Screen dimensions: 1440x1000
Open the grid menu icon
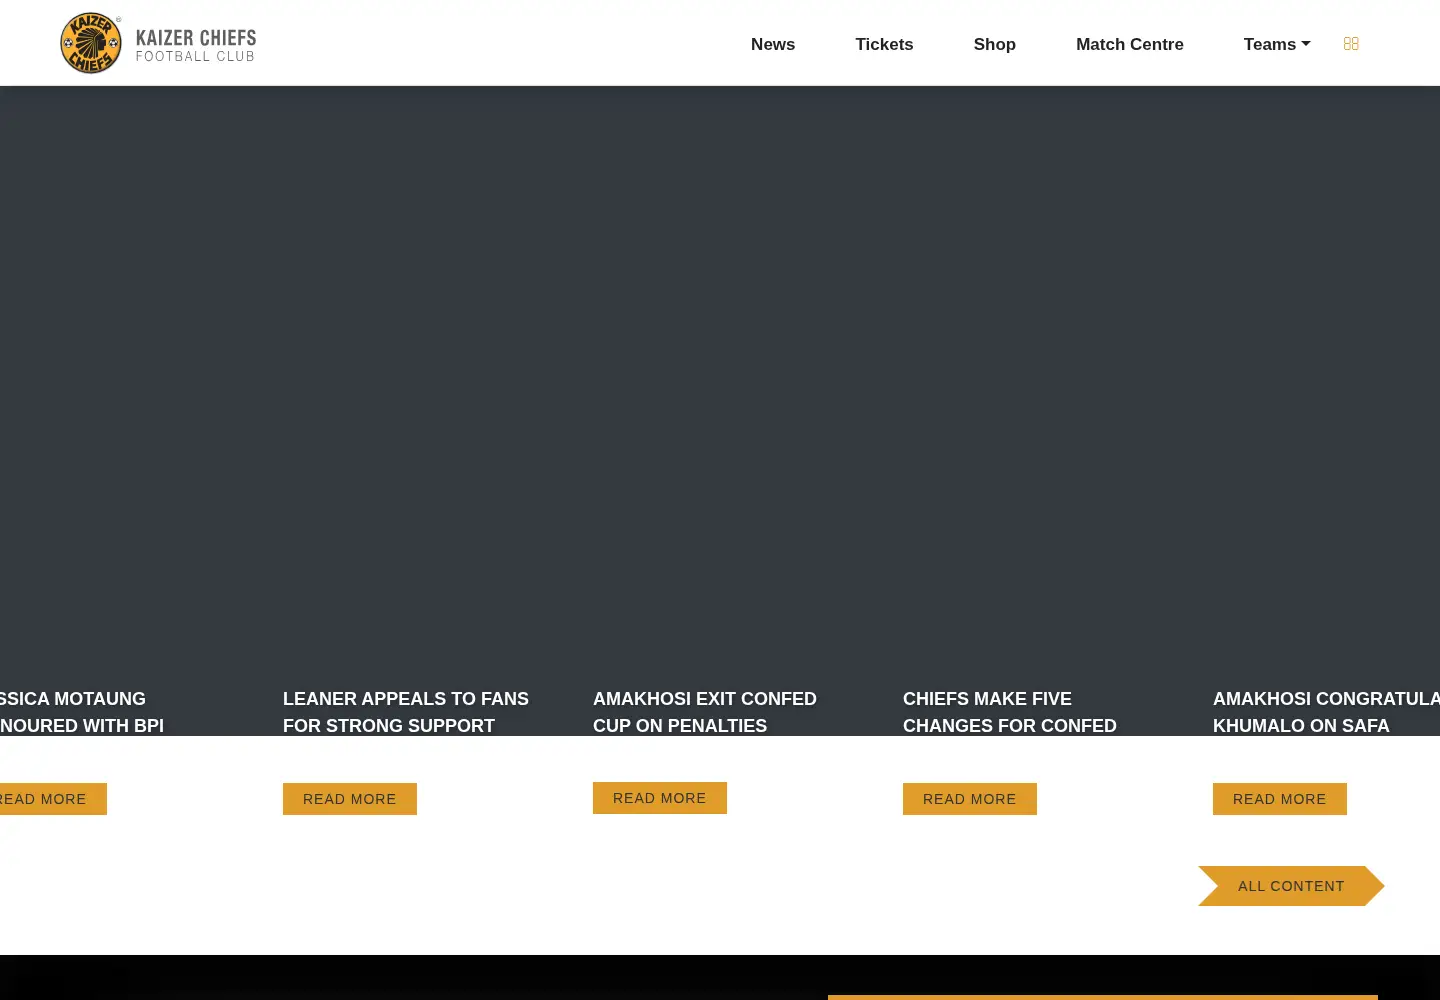click(x=1351, y=44)
